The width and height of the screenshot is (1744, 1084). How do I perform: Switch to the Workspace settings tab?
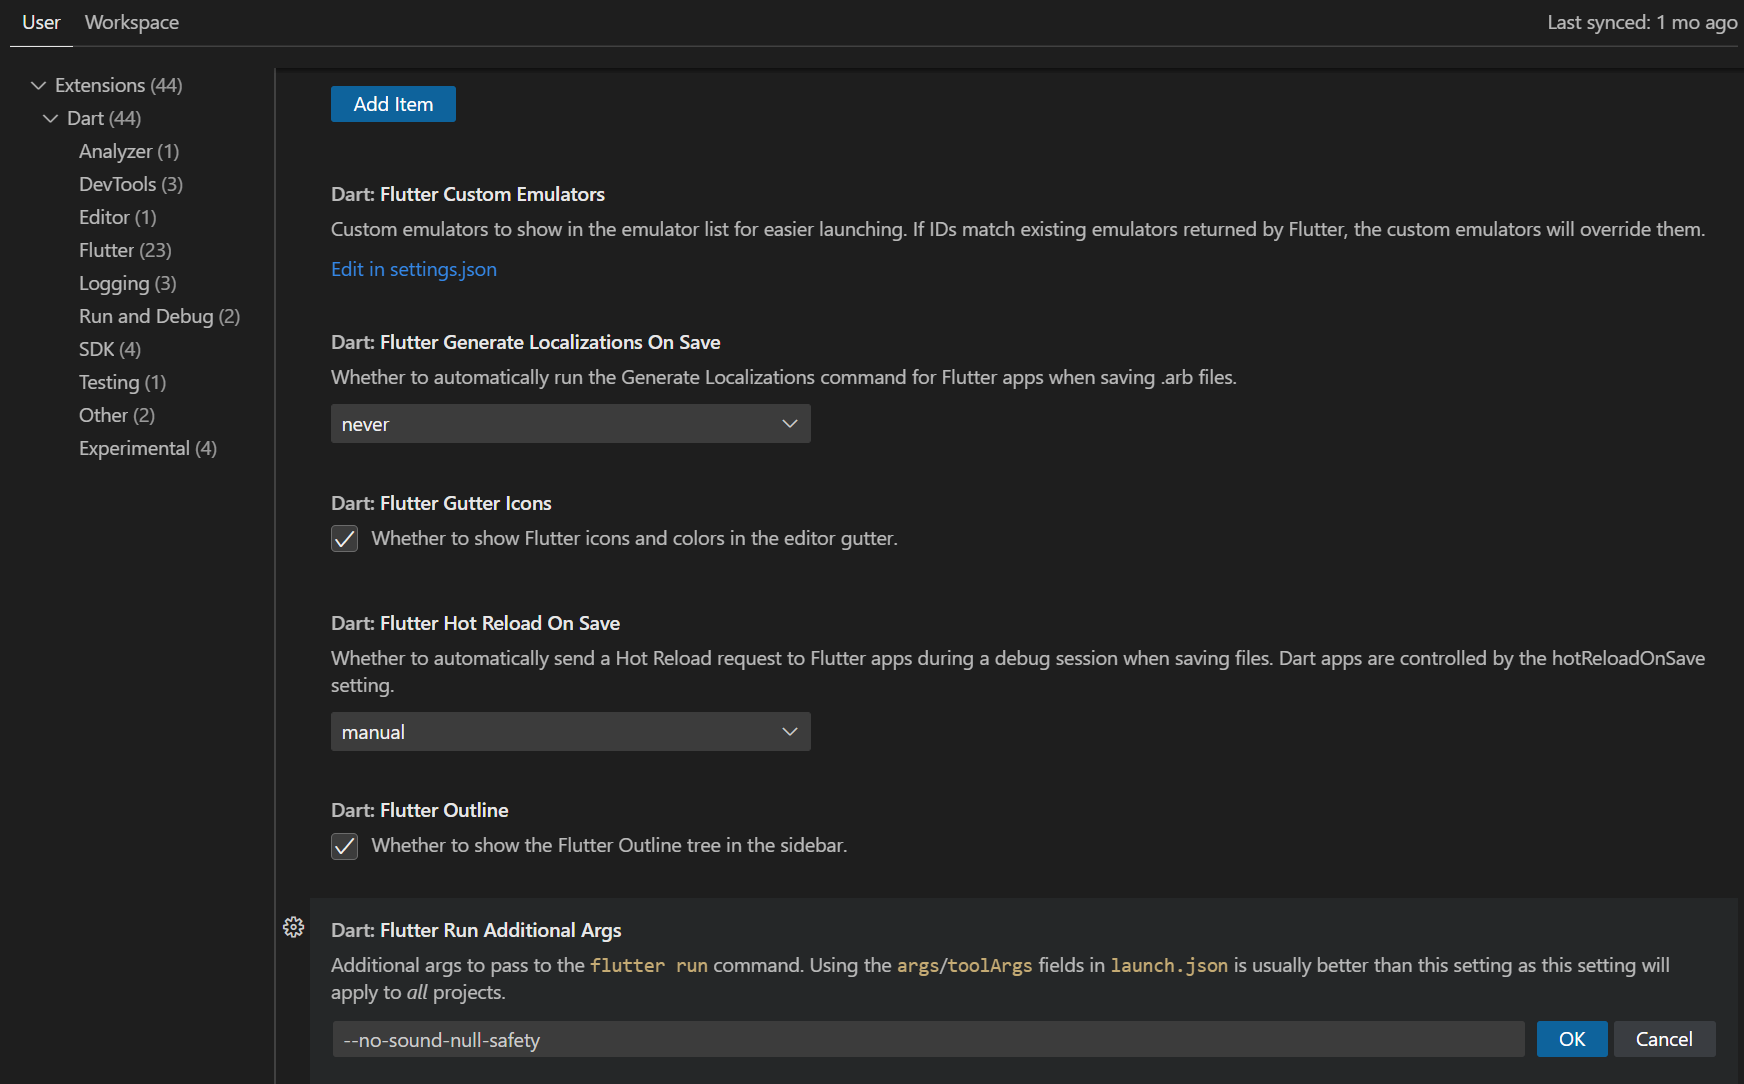[x=132, y=22]
